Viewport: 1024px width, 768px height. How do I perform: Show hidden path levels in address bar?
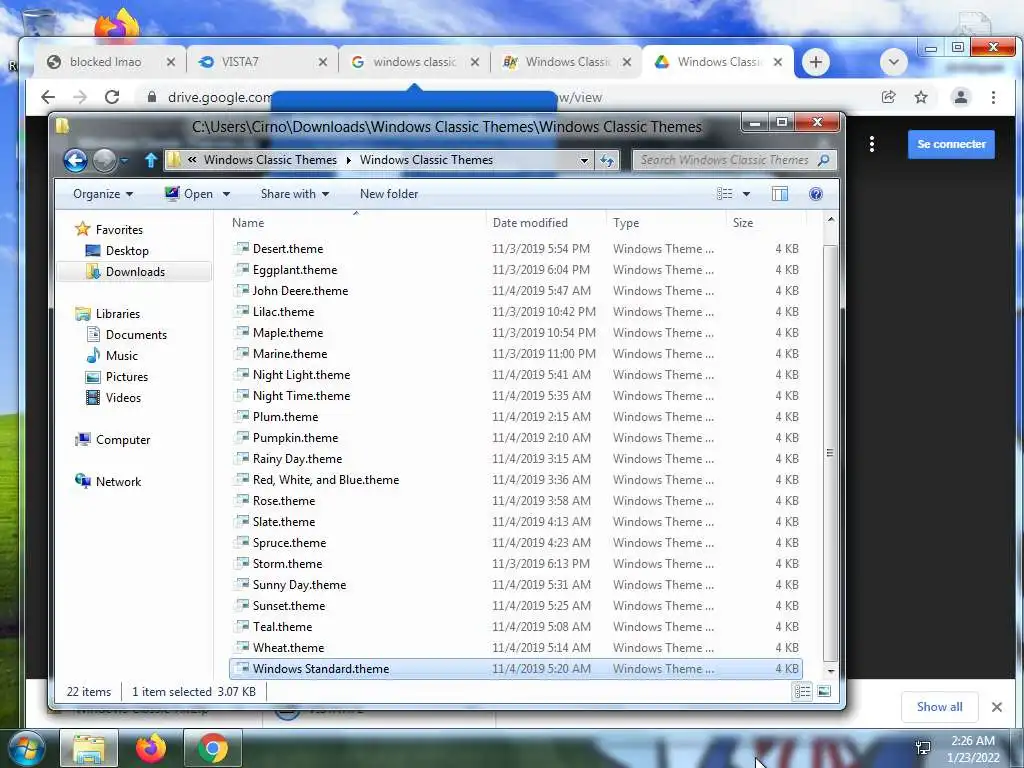(192, 159)
